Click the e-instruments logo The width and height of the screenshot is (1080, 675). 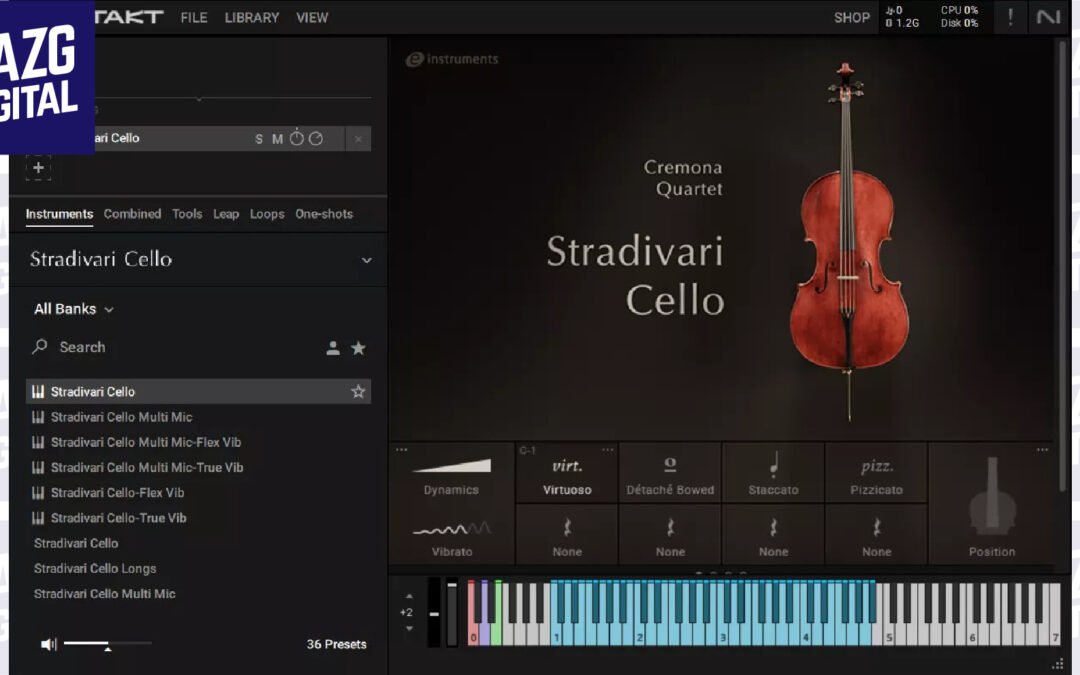[x=452, y=59]
